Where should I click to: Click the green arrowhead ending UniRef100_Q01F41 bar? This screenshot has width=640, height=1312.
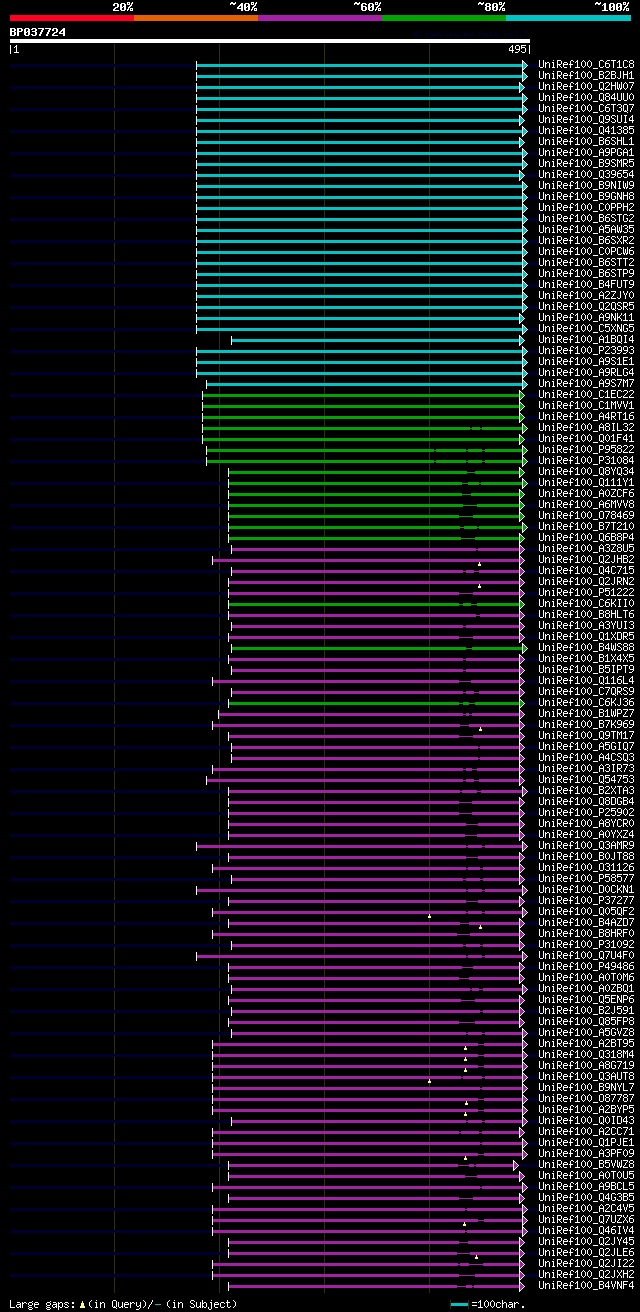523,439
